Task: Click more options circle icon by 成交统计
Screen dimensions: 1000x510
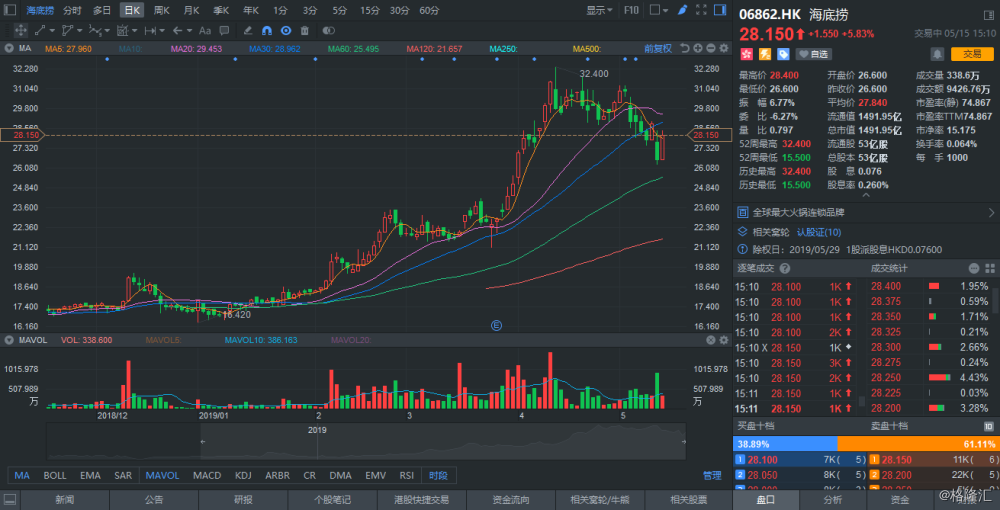Action: (x=974, y=268)
